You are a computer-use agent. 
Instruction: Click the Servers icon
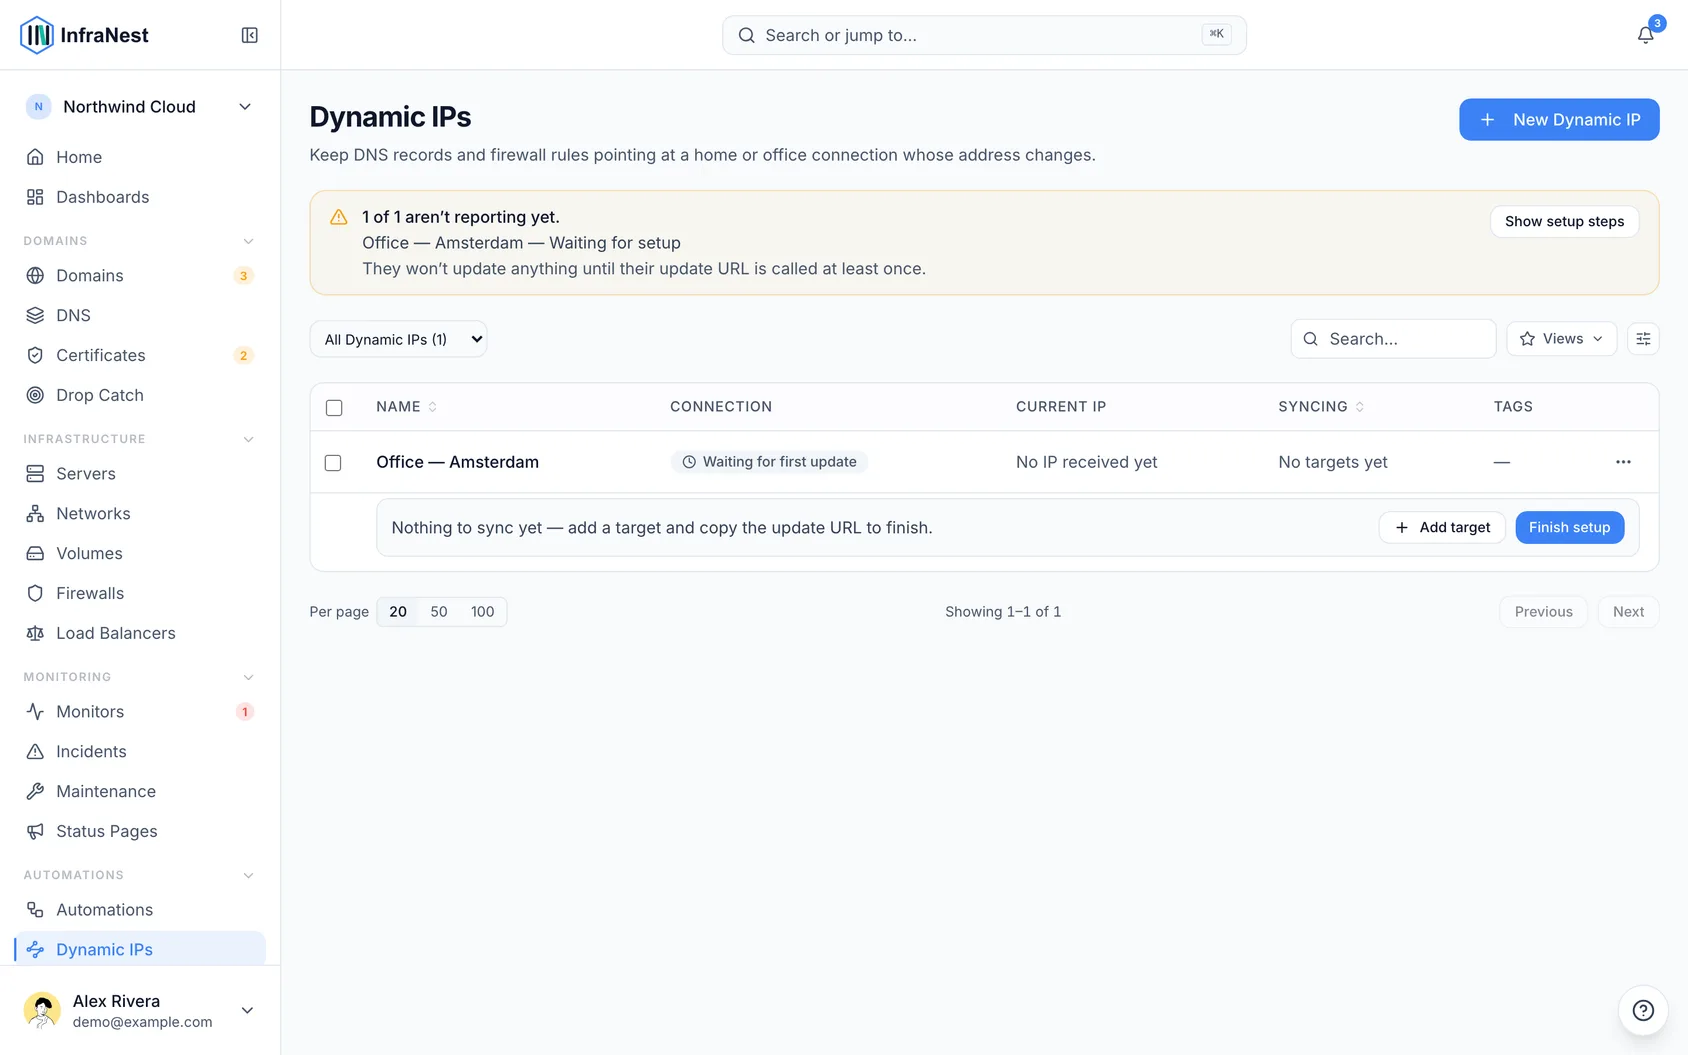click(x=35, y=473)
